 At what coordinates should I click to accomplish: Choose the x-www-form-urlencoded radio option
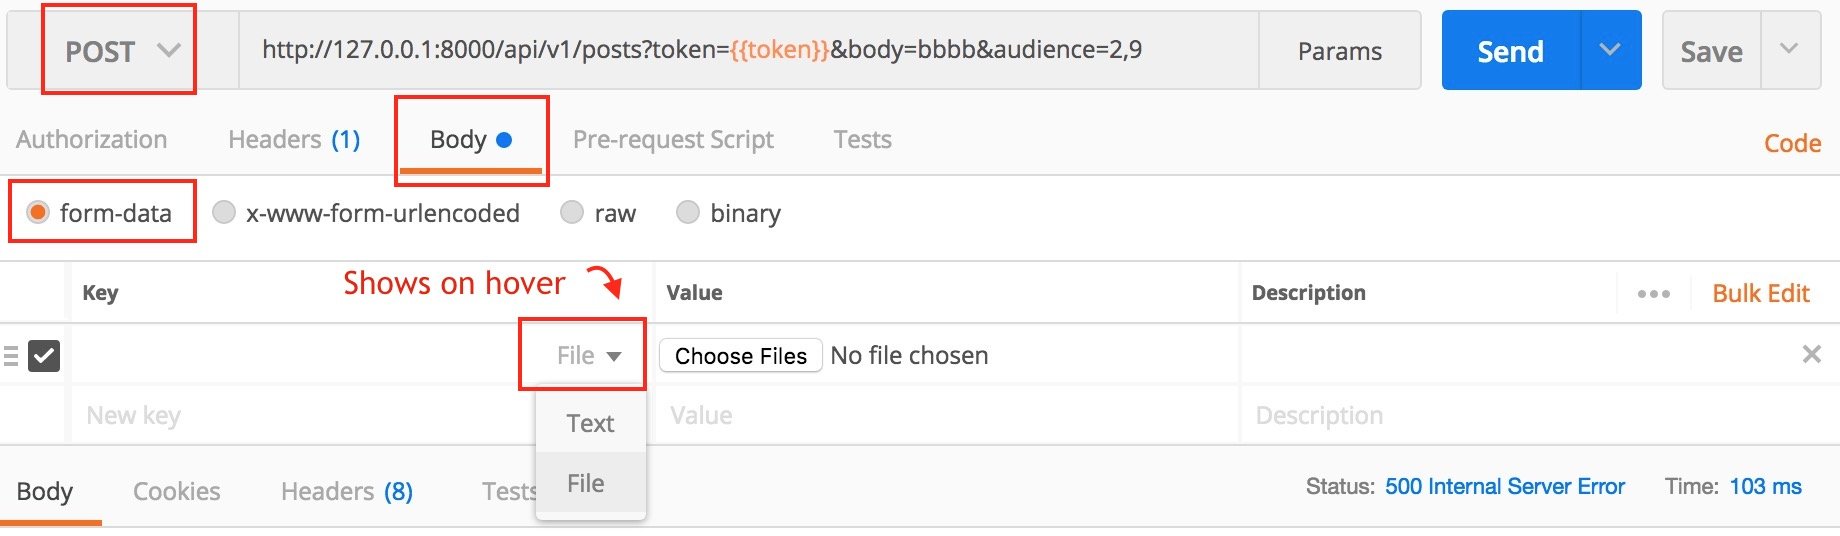click(224, 212)
